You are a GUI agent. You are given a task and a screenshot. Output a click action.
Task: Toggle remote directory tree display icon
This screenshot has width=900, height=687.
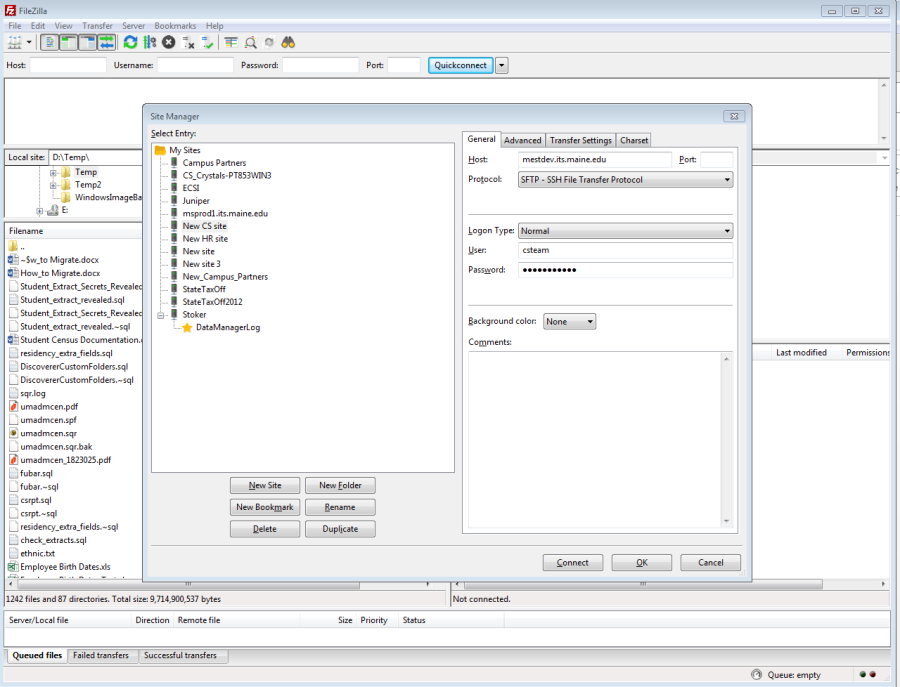[x=88, y=42]
